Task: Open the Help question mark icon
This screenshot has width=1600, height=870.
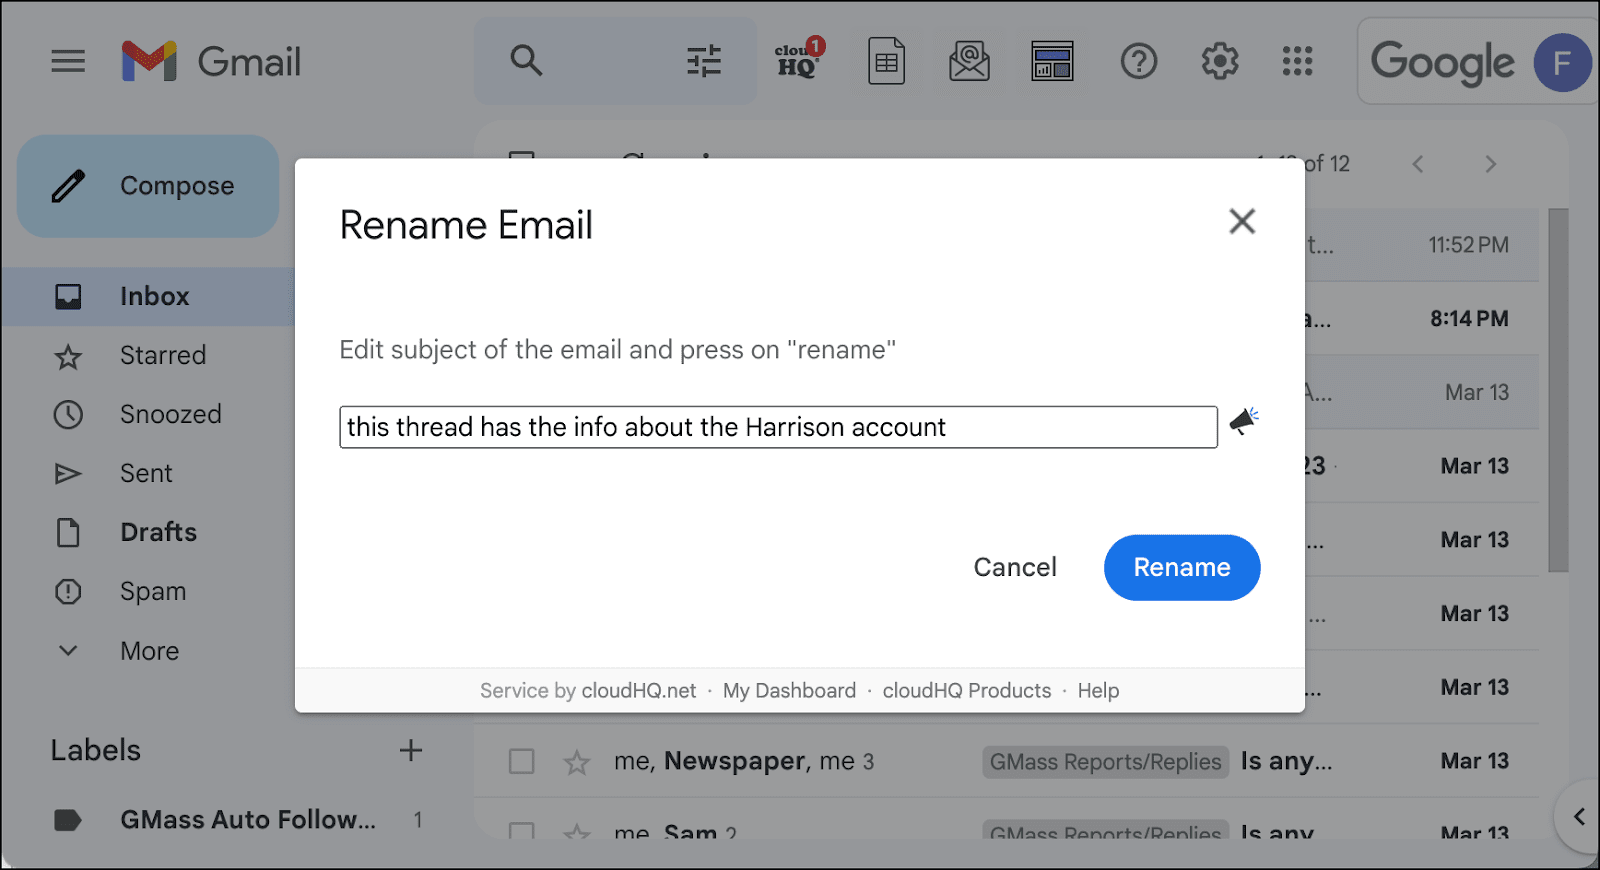Action: click(1138, 62)
